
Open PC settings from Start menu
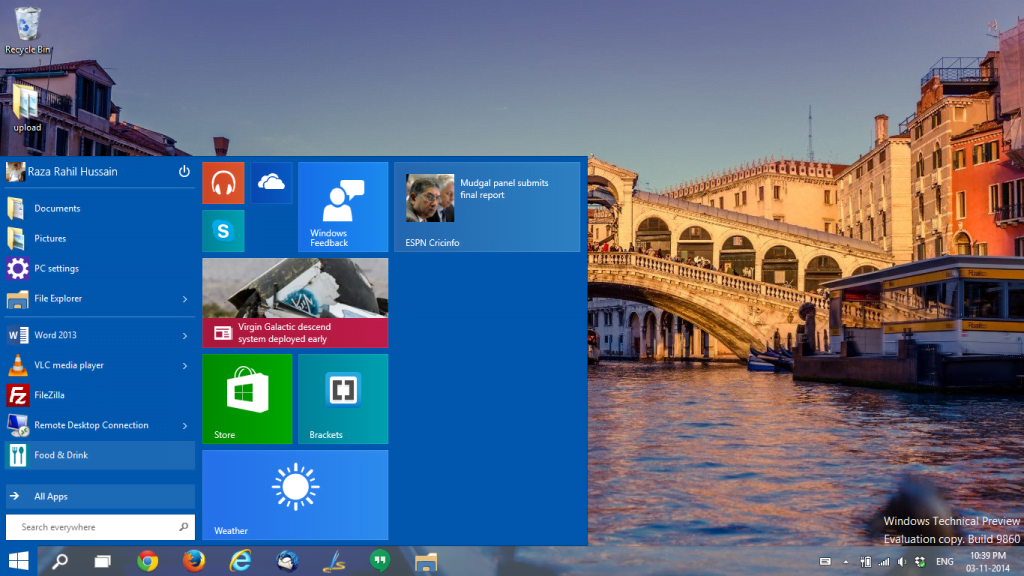56,269
